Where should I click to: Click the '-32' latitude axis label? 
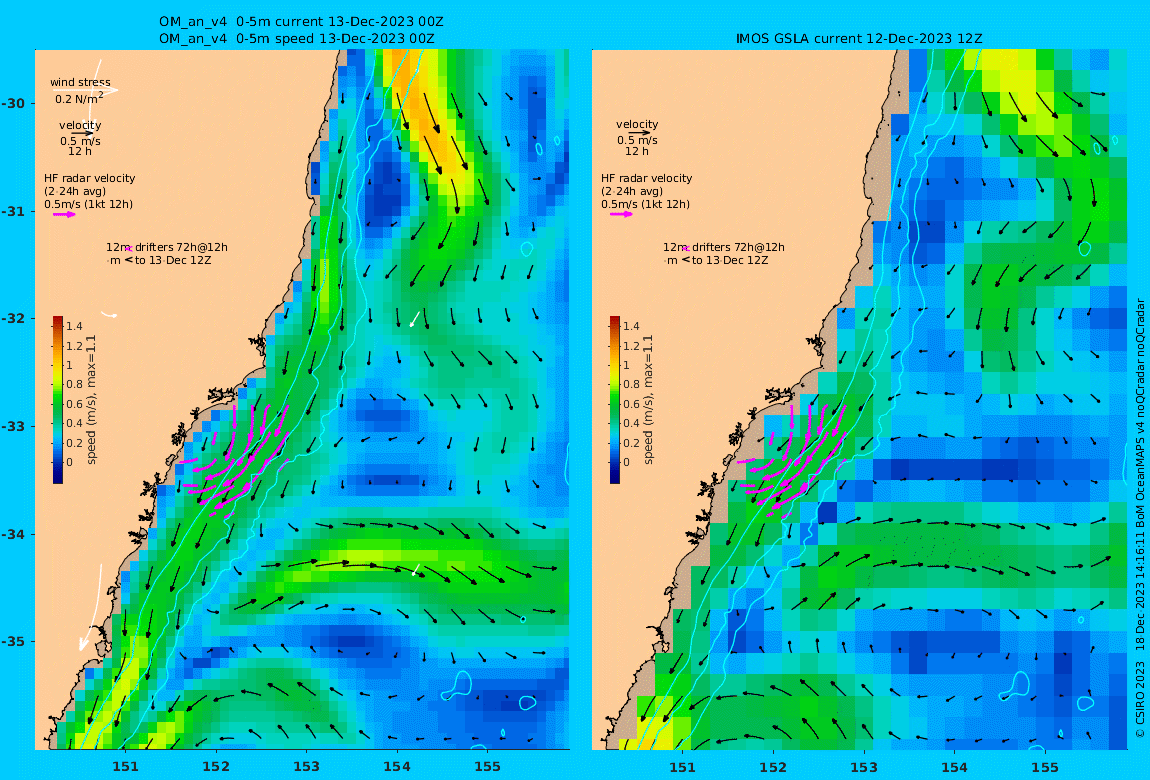coord(12,319)
